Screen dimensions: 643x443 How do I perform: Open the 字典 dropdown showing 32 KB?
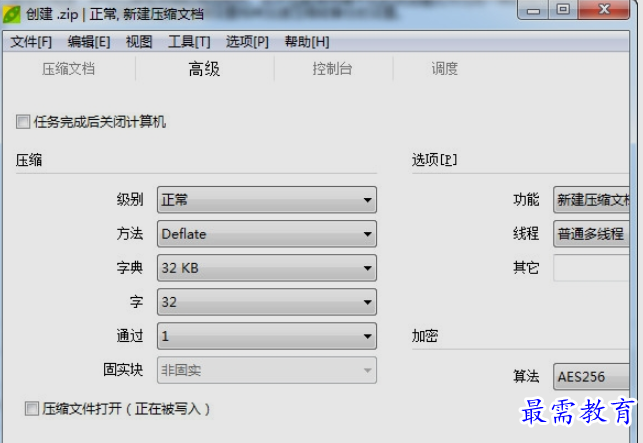click(x=267, y=268)
